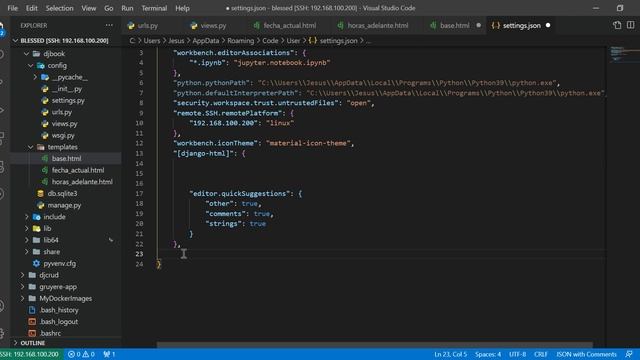
Task: Open views.py in the explorer tree
Action: point(64,124)
